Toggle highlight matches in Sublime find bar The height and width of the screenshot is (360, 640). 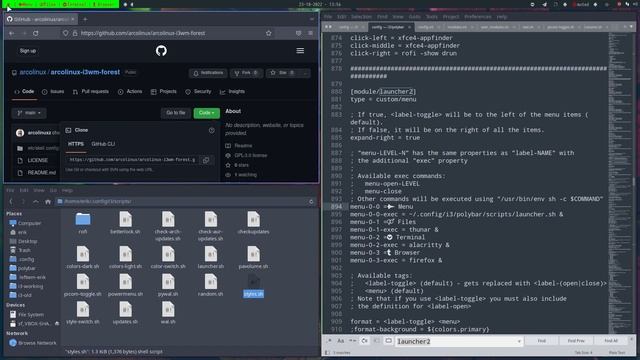click(388, 341)
